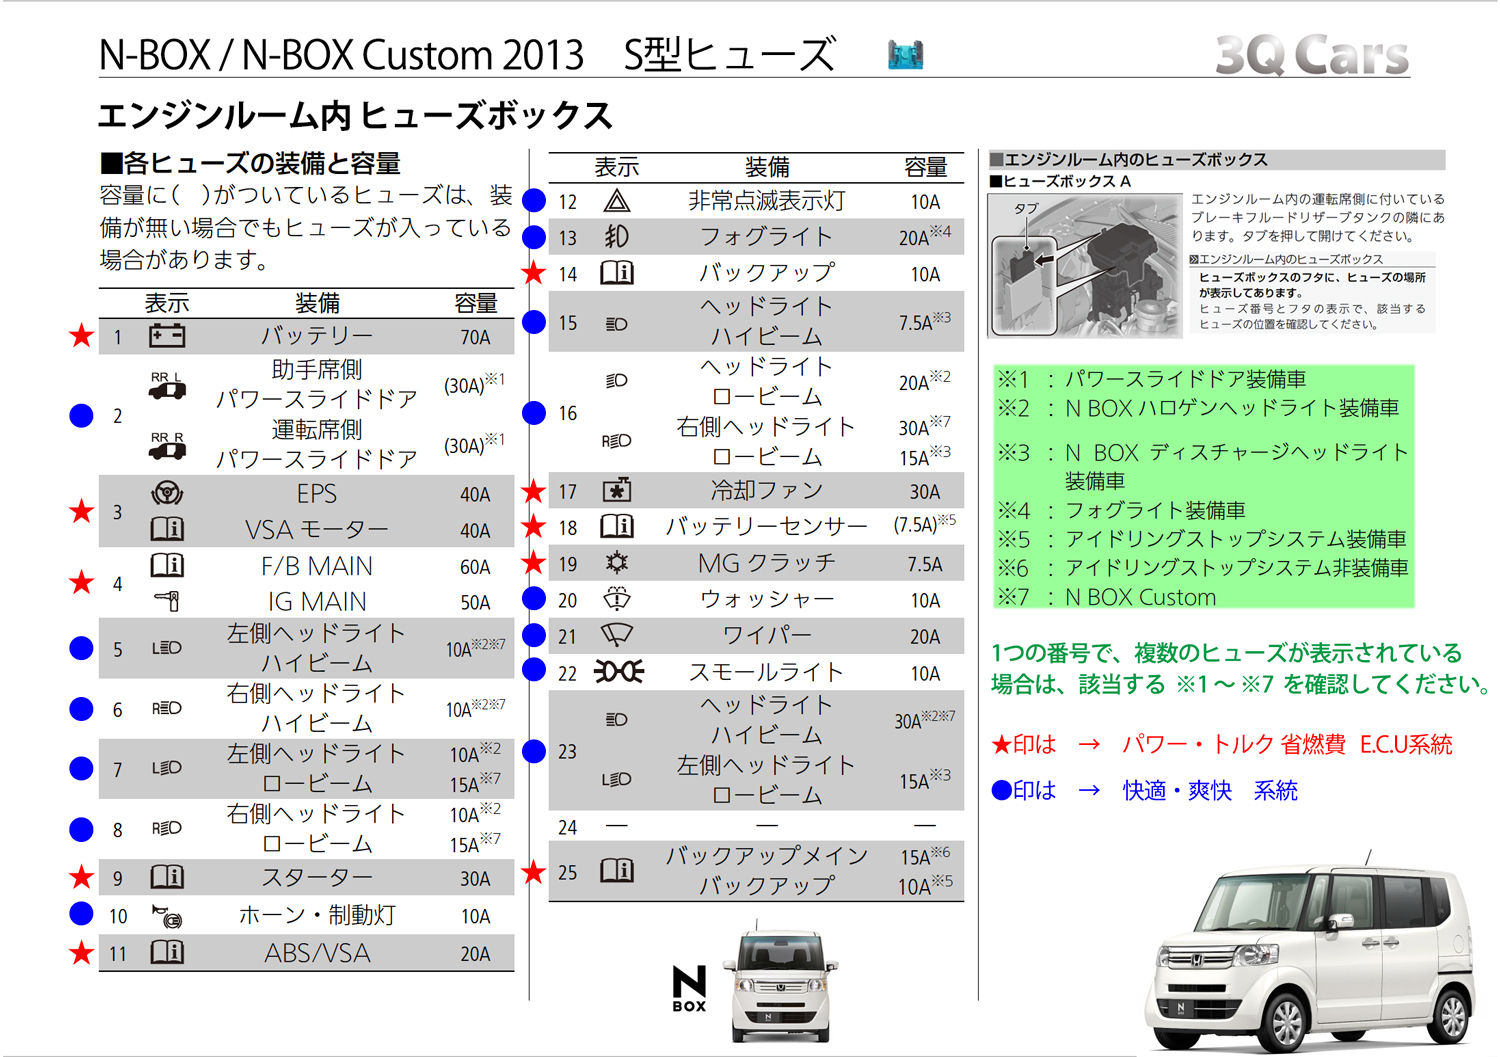Click the blue fuse icon in the title
Screen dimensions: 1500x1057
coord(906,54)
